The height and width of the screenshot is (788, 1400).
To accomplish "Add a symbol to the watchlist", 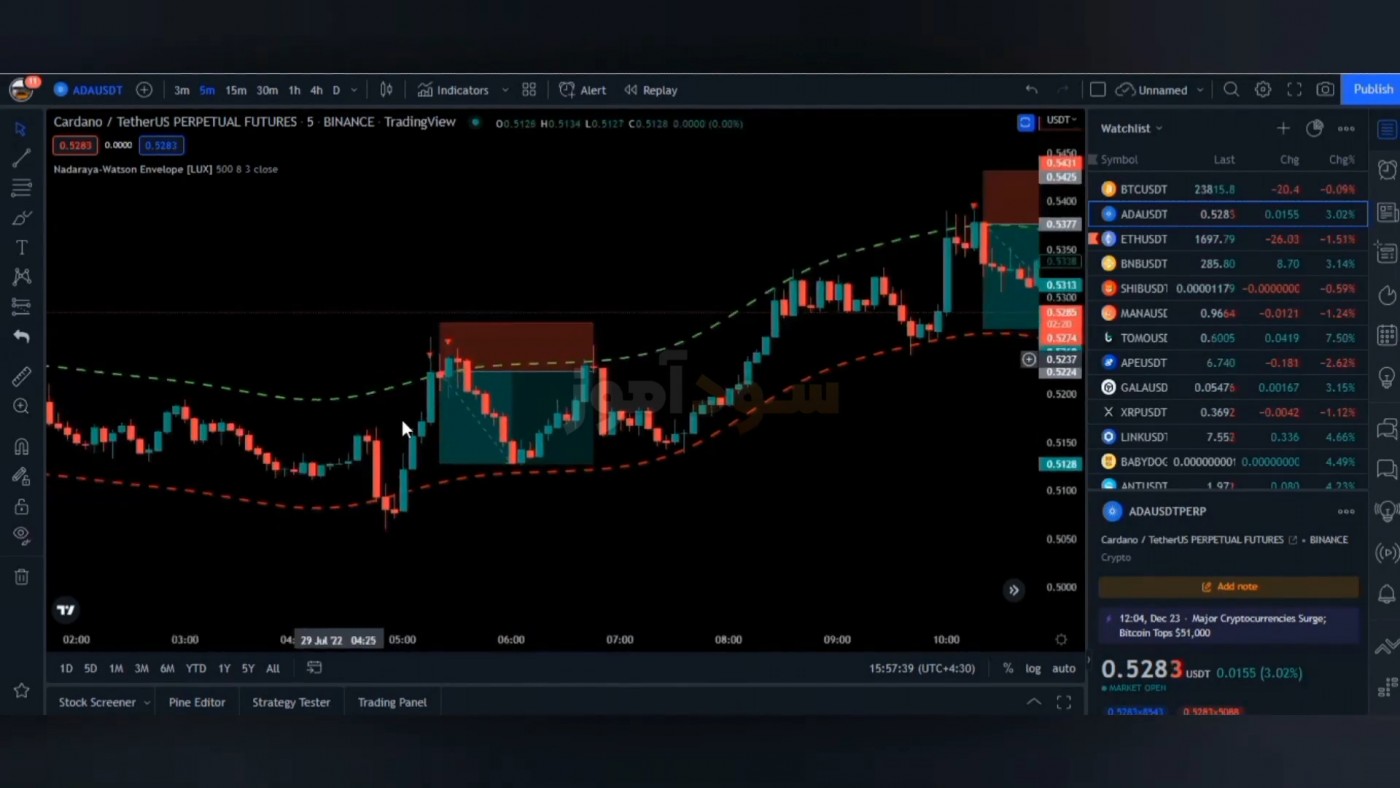I will (1283, 128).
